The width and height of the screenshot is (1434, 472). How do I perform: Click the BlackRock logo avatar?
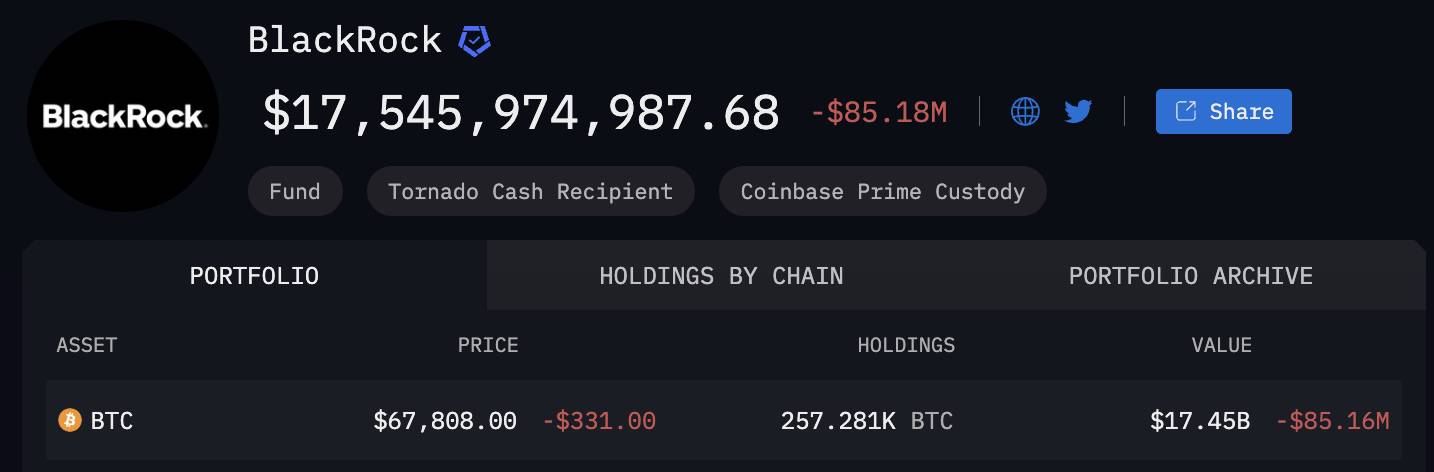pyautogui.click(x=122, y=116)
